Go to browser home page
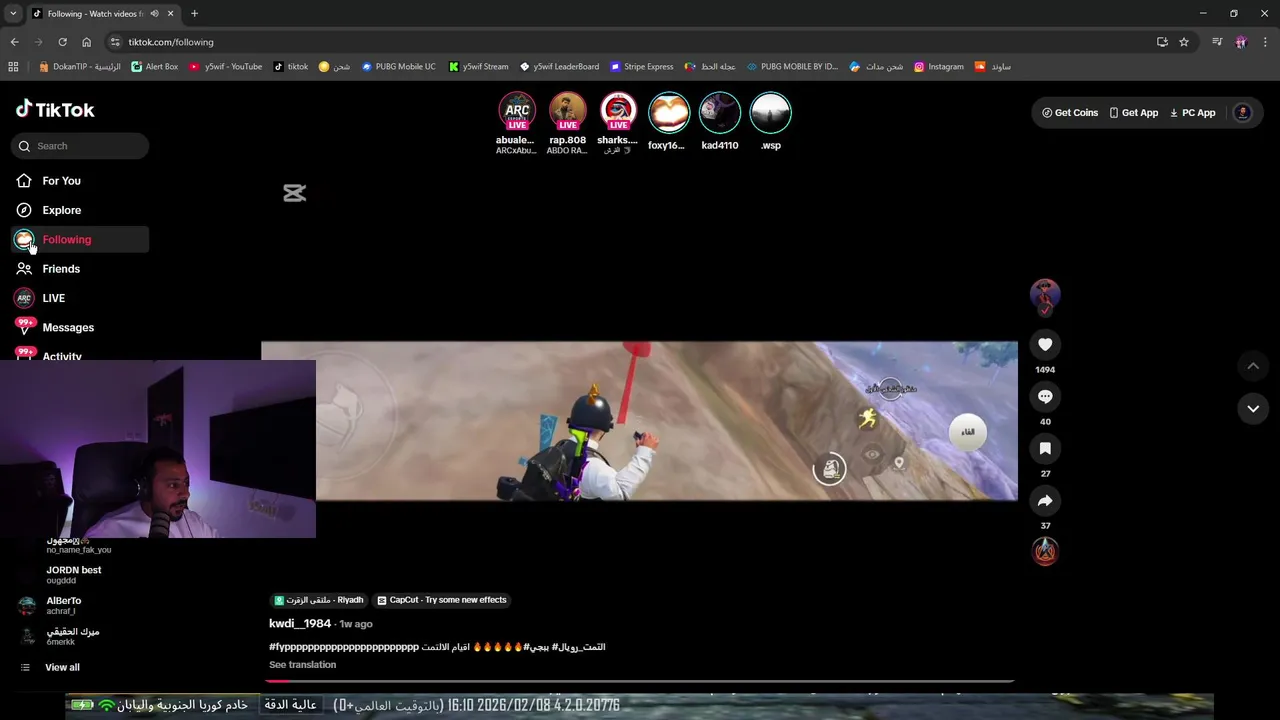This screenshot has height=720, width=1280. [86, 42]
